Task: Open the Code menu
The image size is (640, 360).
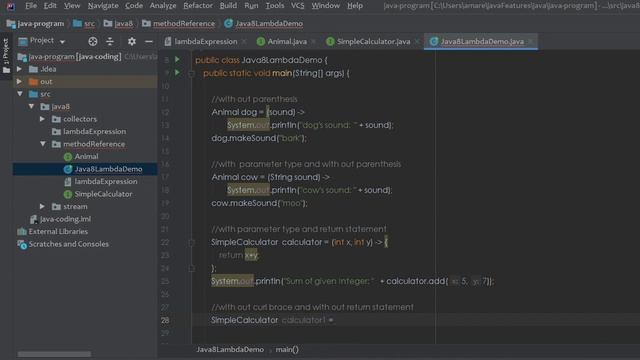Action: (x=134, y=6)
